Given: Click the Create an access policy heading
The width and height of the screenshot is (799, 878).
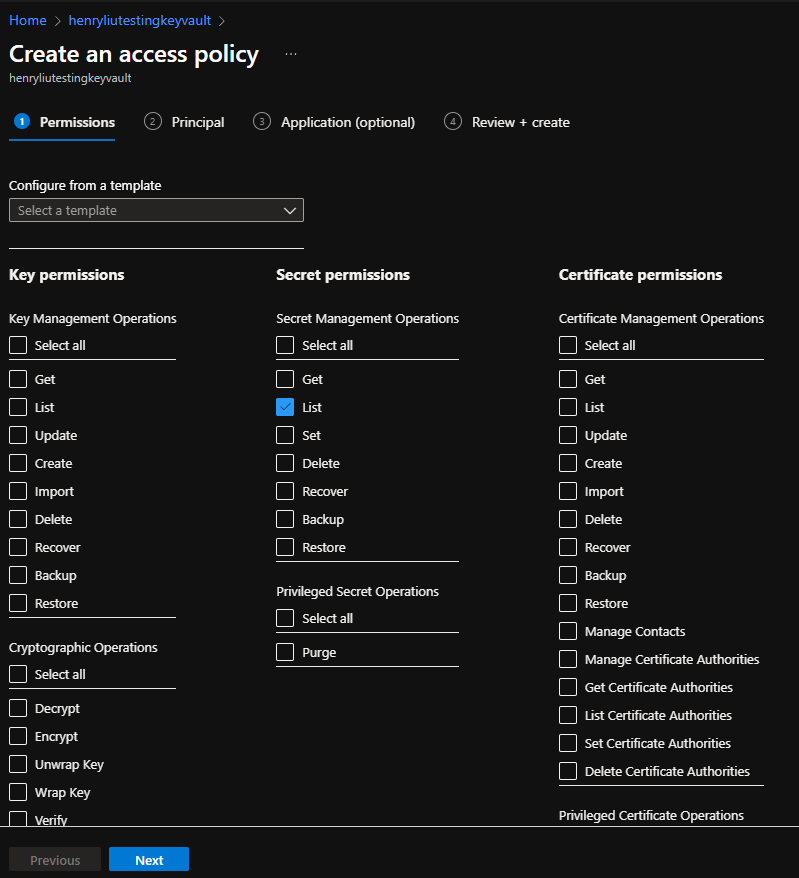Looking at the screenshot, I should [x=134, y=54].
